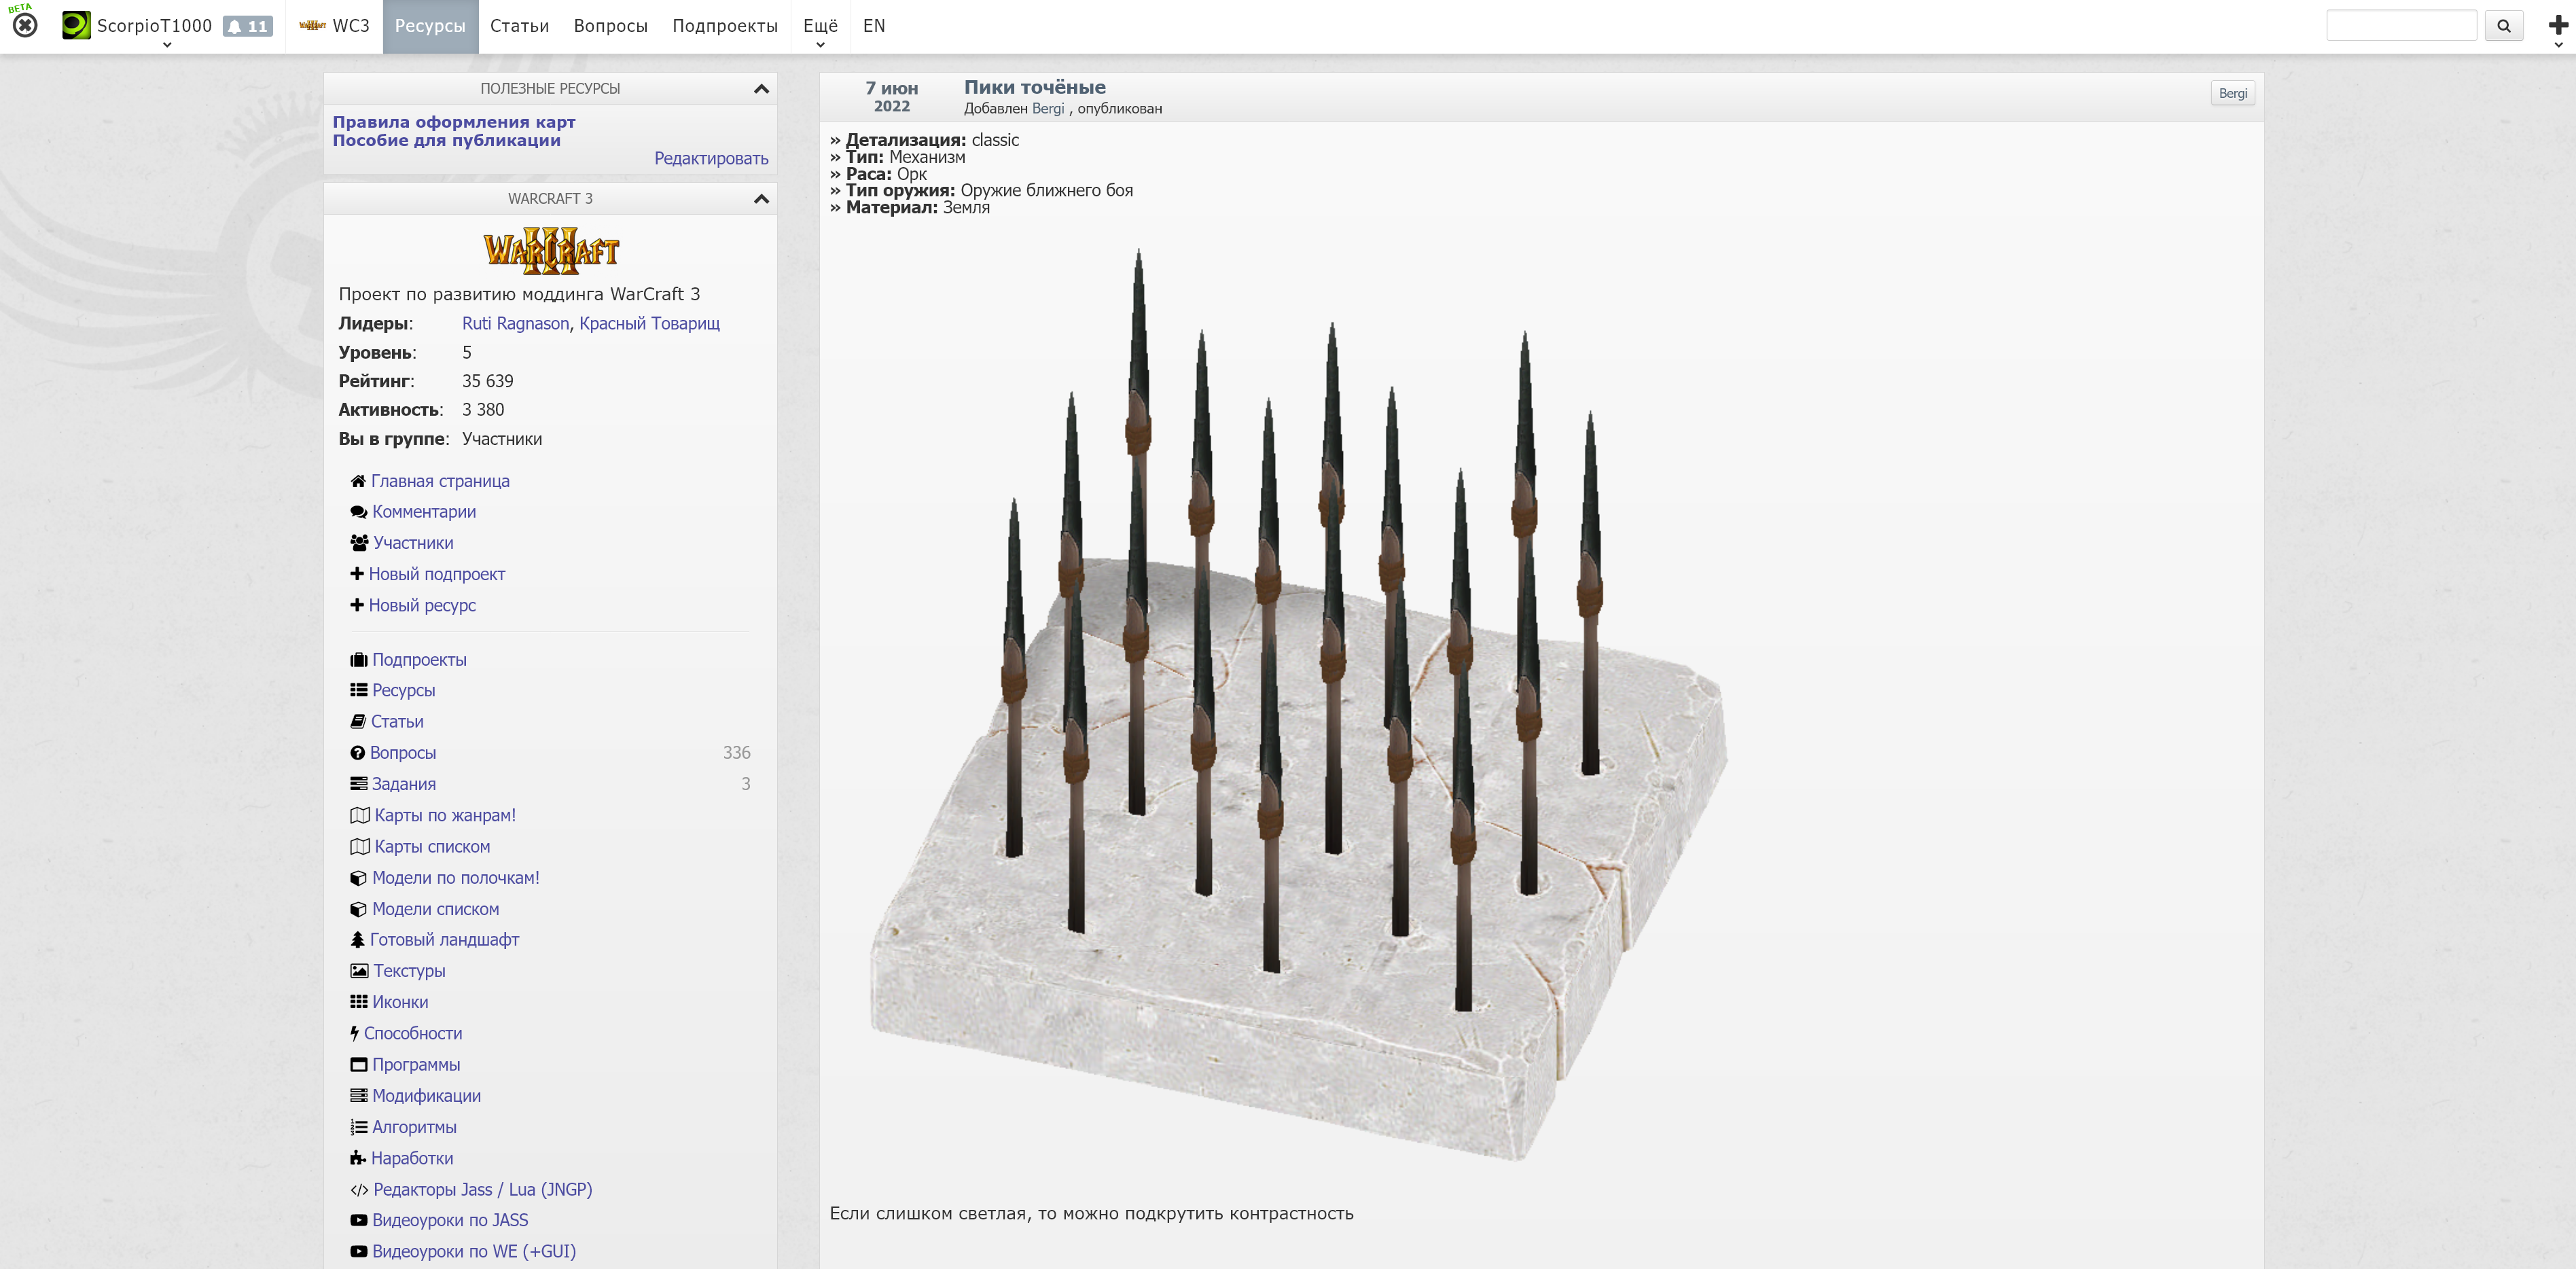Switch language with EN menu item
The image size is (2576, 1269).
(873, 26)
